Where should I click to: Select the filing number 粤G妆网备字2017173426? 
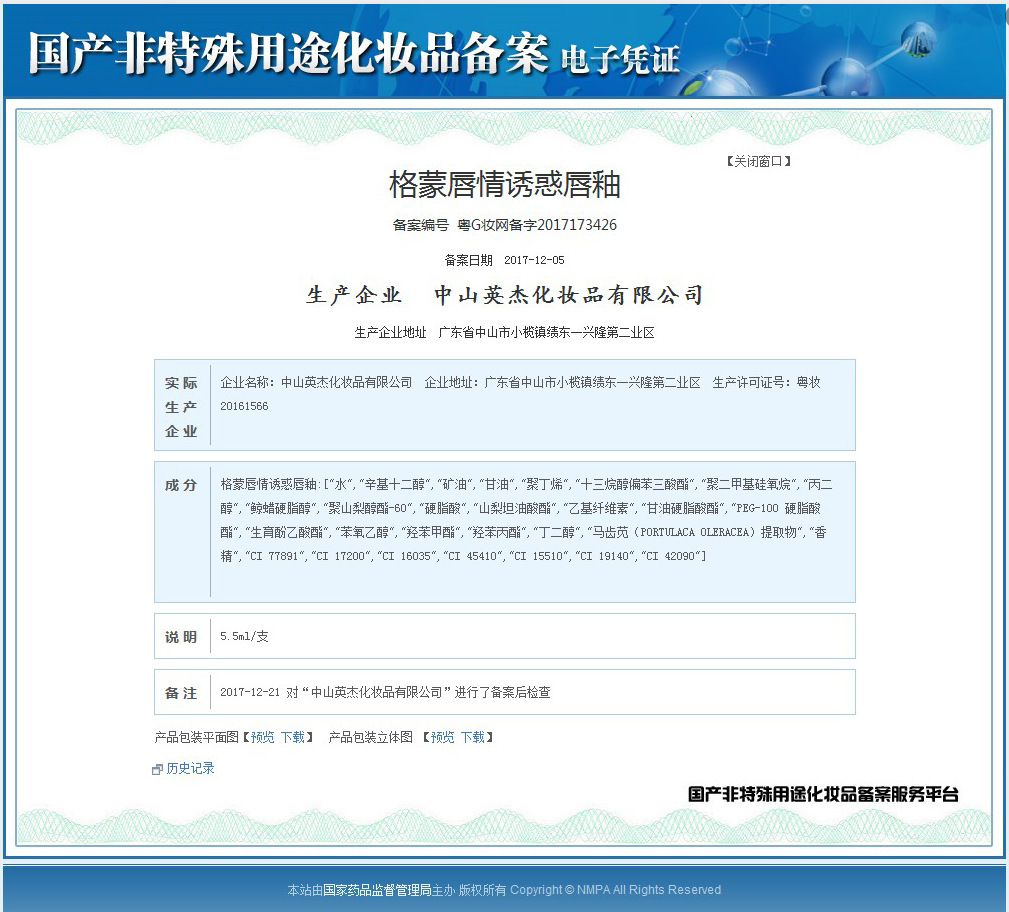point(537,225)
